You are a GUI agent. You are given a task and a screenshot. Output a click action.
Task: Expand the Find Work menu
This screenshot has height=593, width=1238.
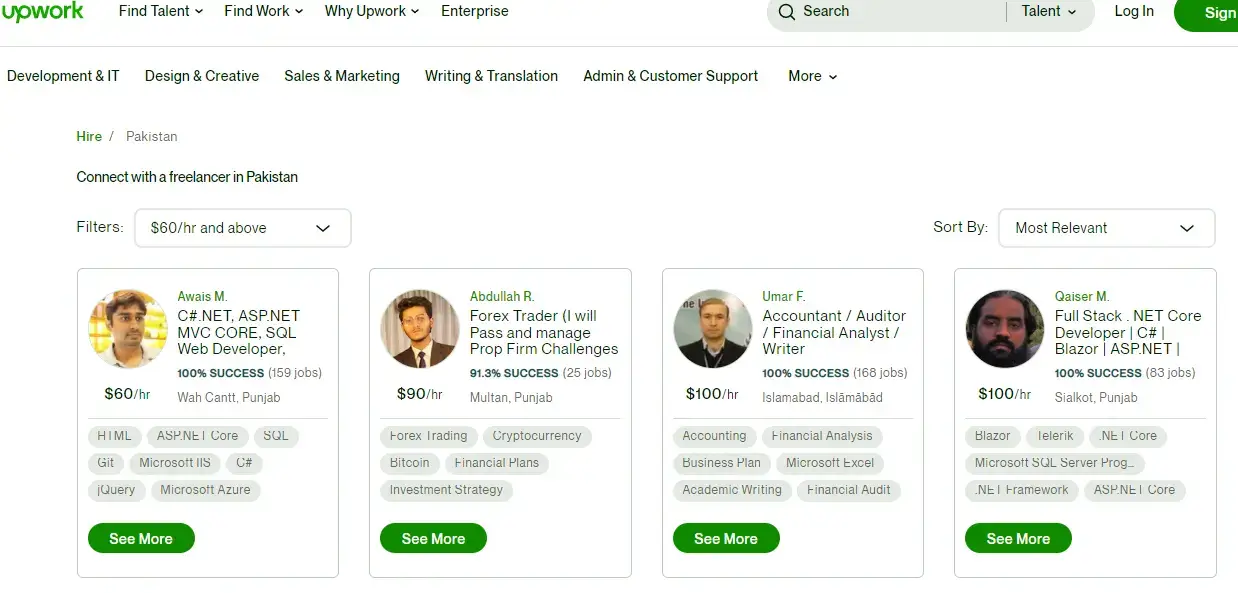click(x=264, y=11)
